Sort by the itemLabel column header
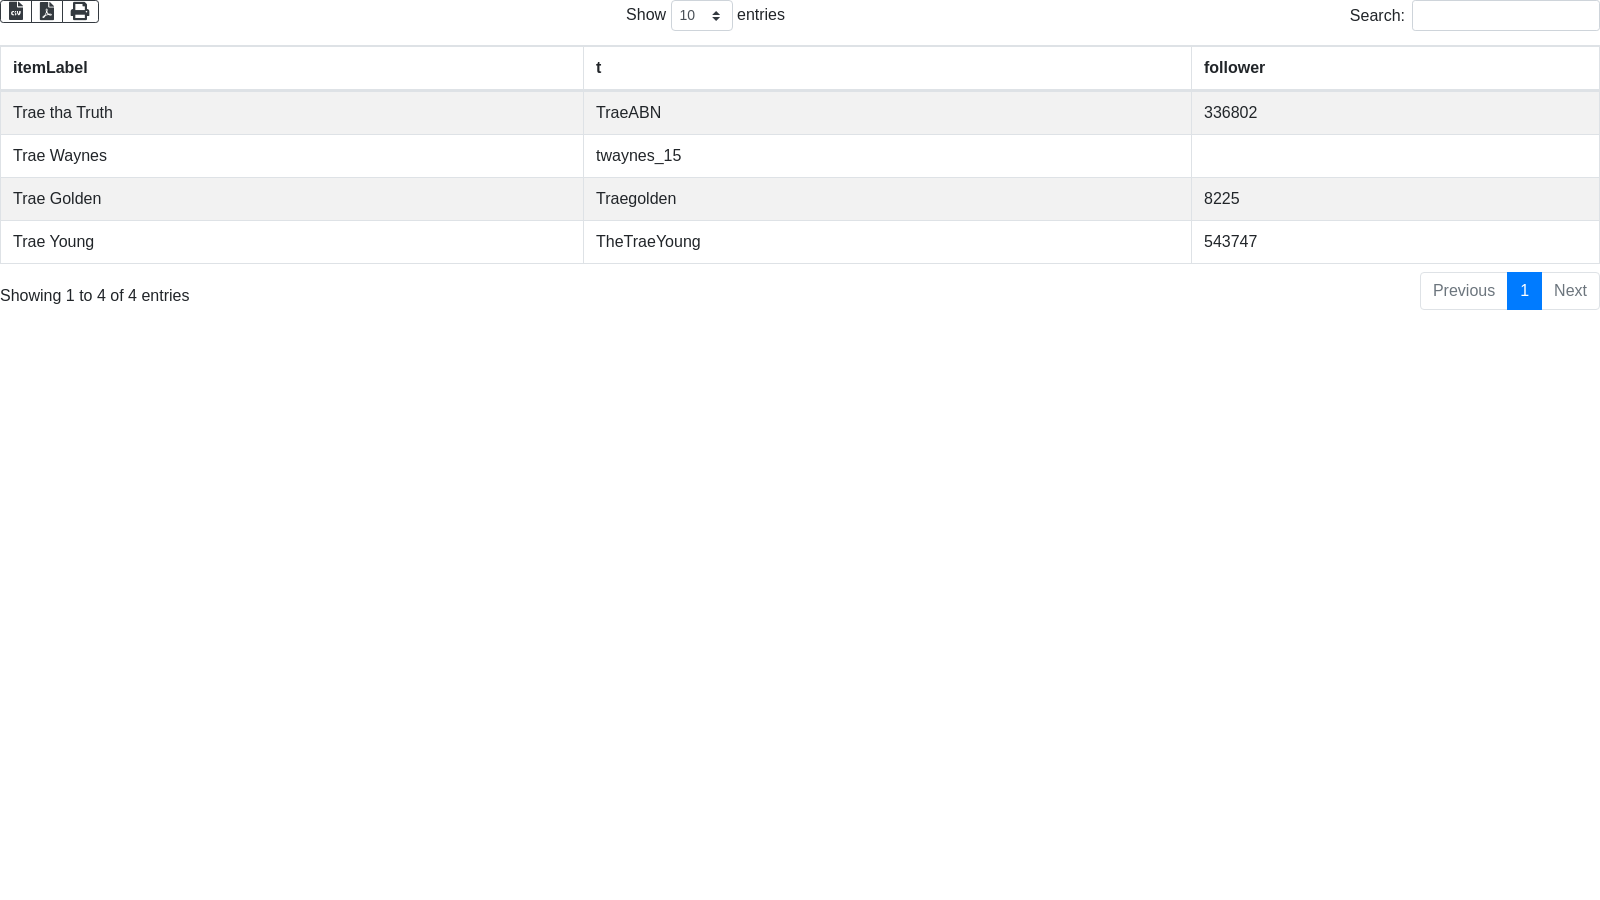Viewport: 1600px width, 900px height. tap(50, 68)
